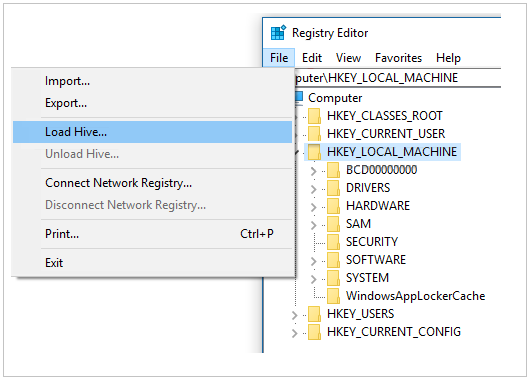Click the SAM folder icon
Screen dimensions: 532x384
coord(334,224)
